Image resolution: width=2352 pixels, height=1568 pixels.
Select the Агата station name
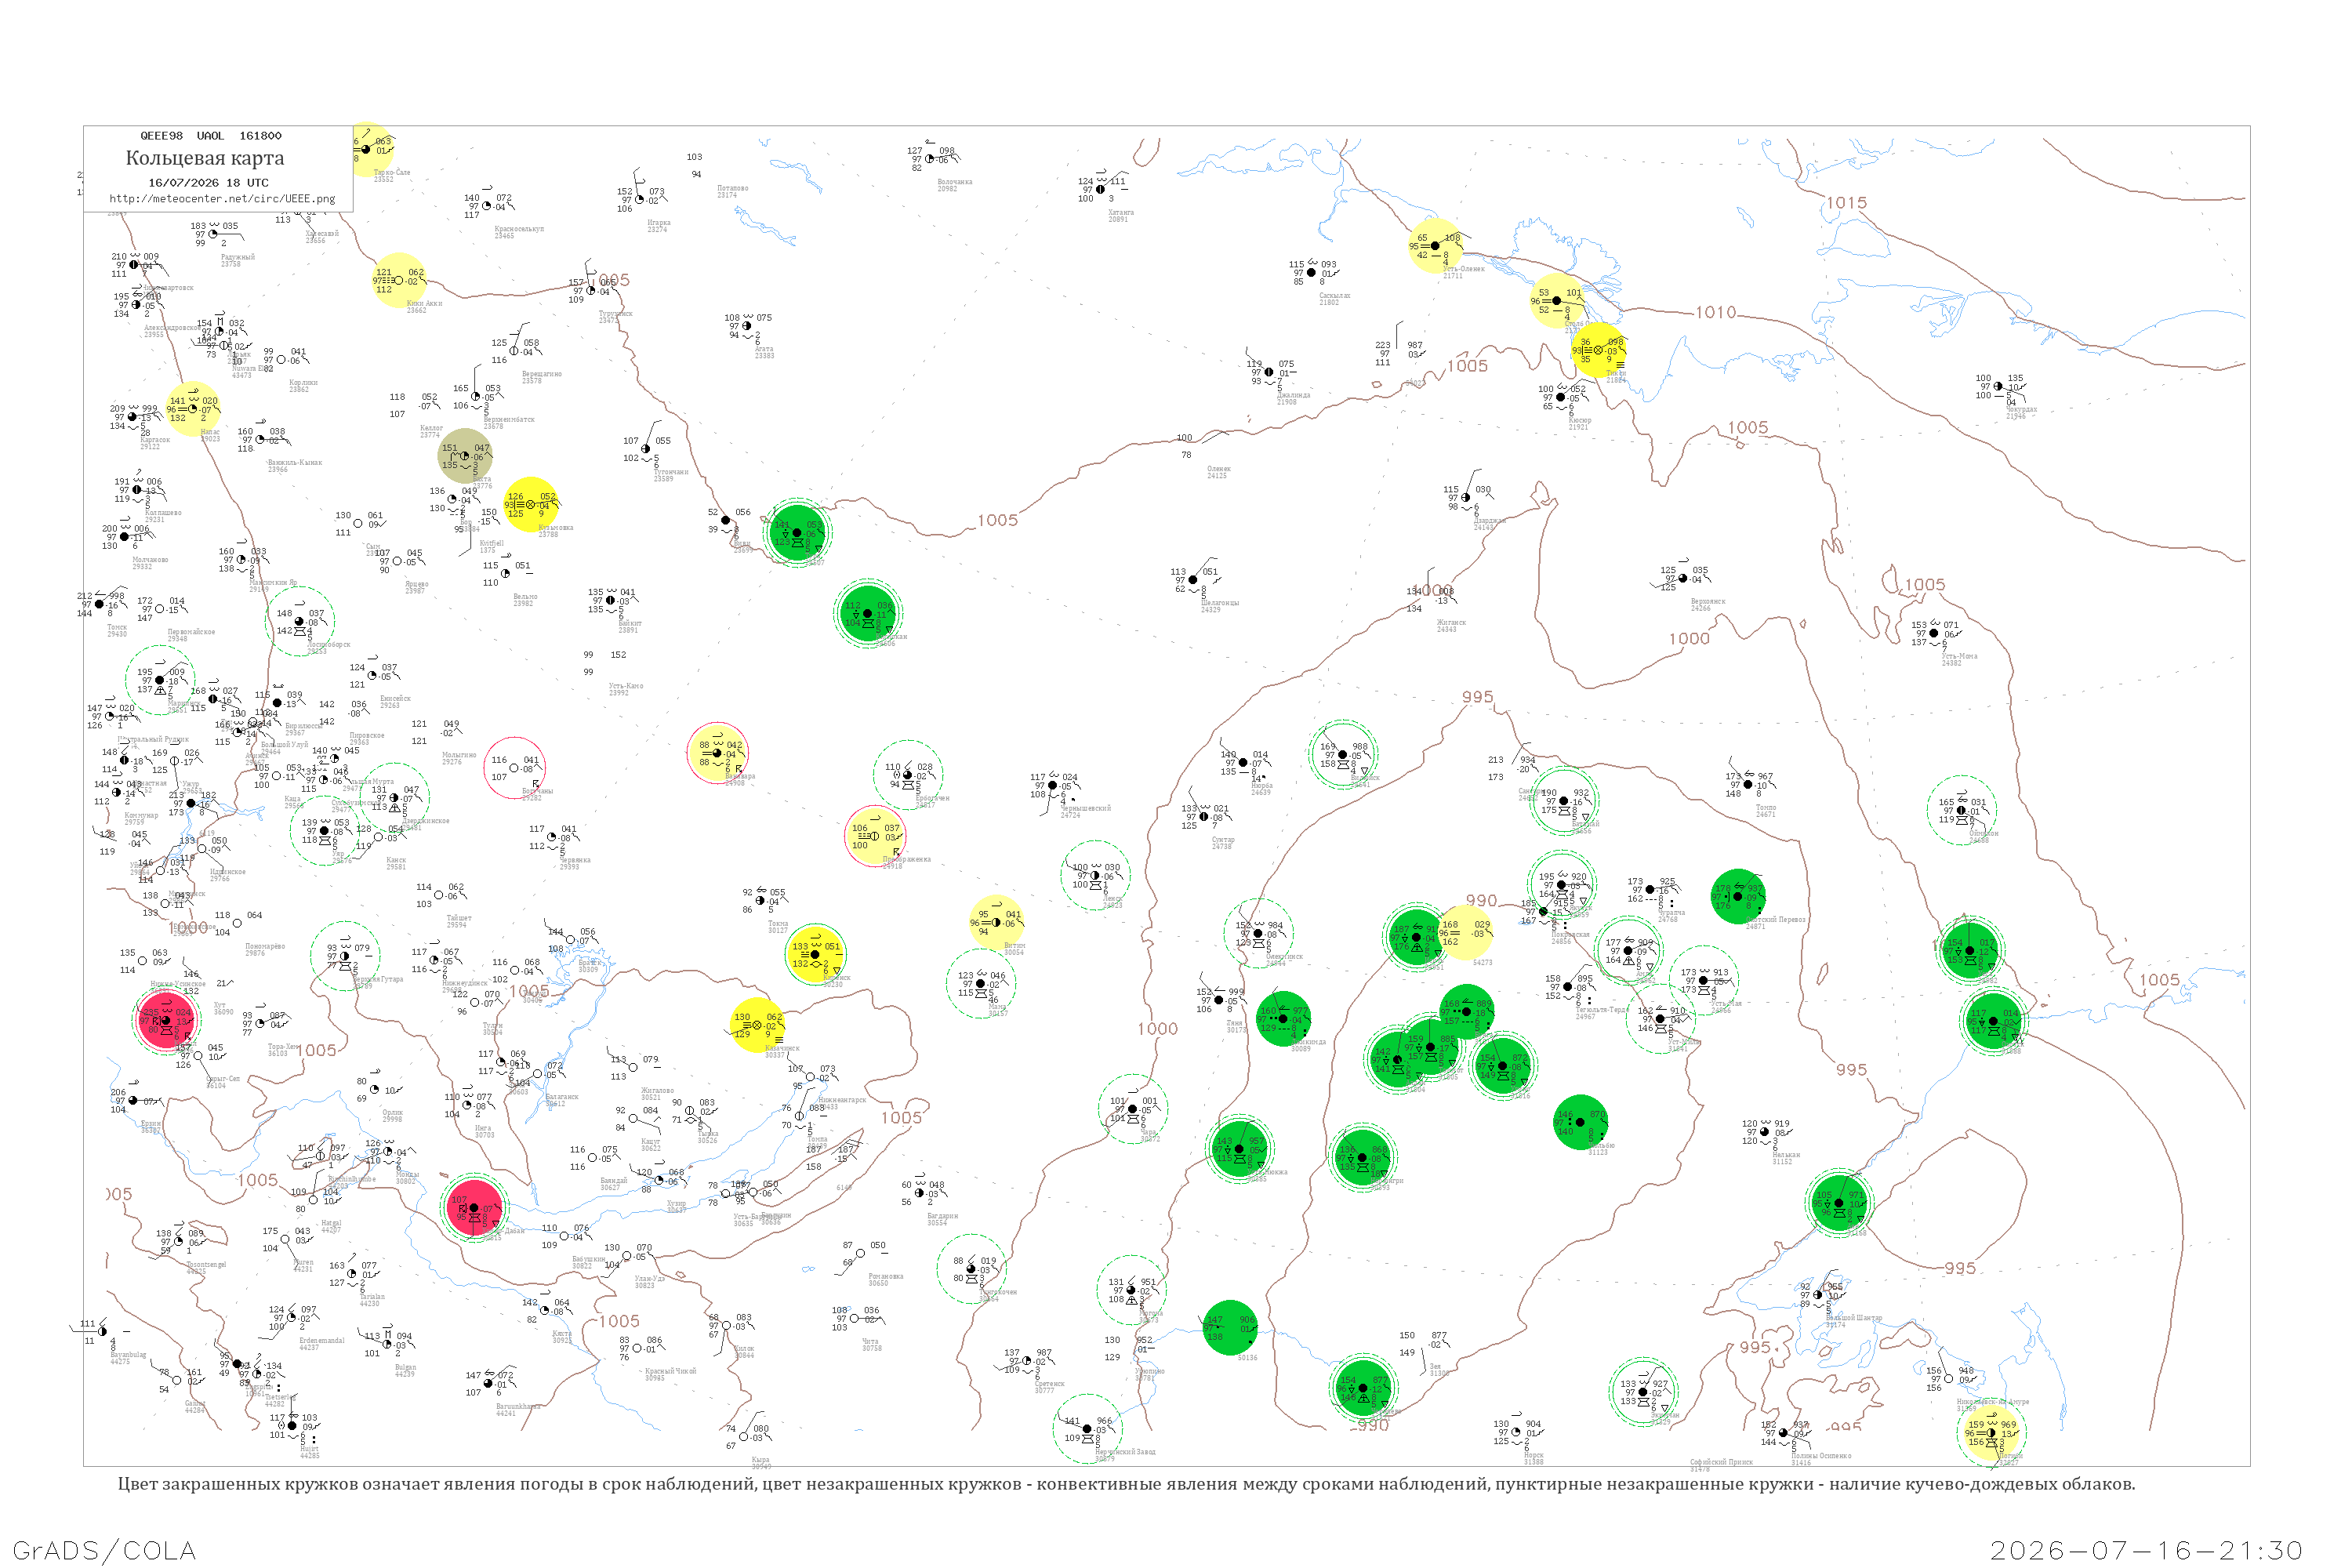click(x=764, y=349)
